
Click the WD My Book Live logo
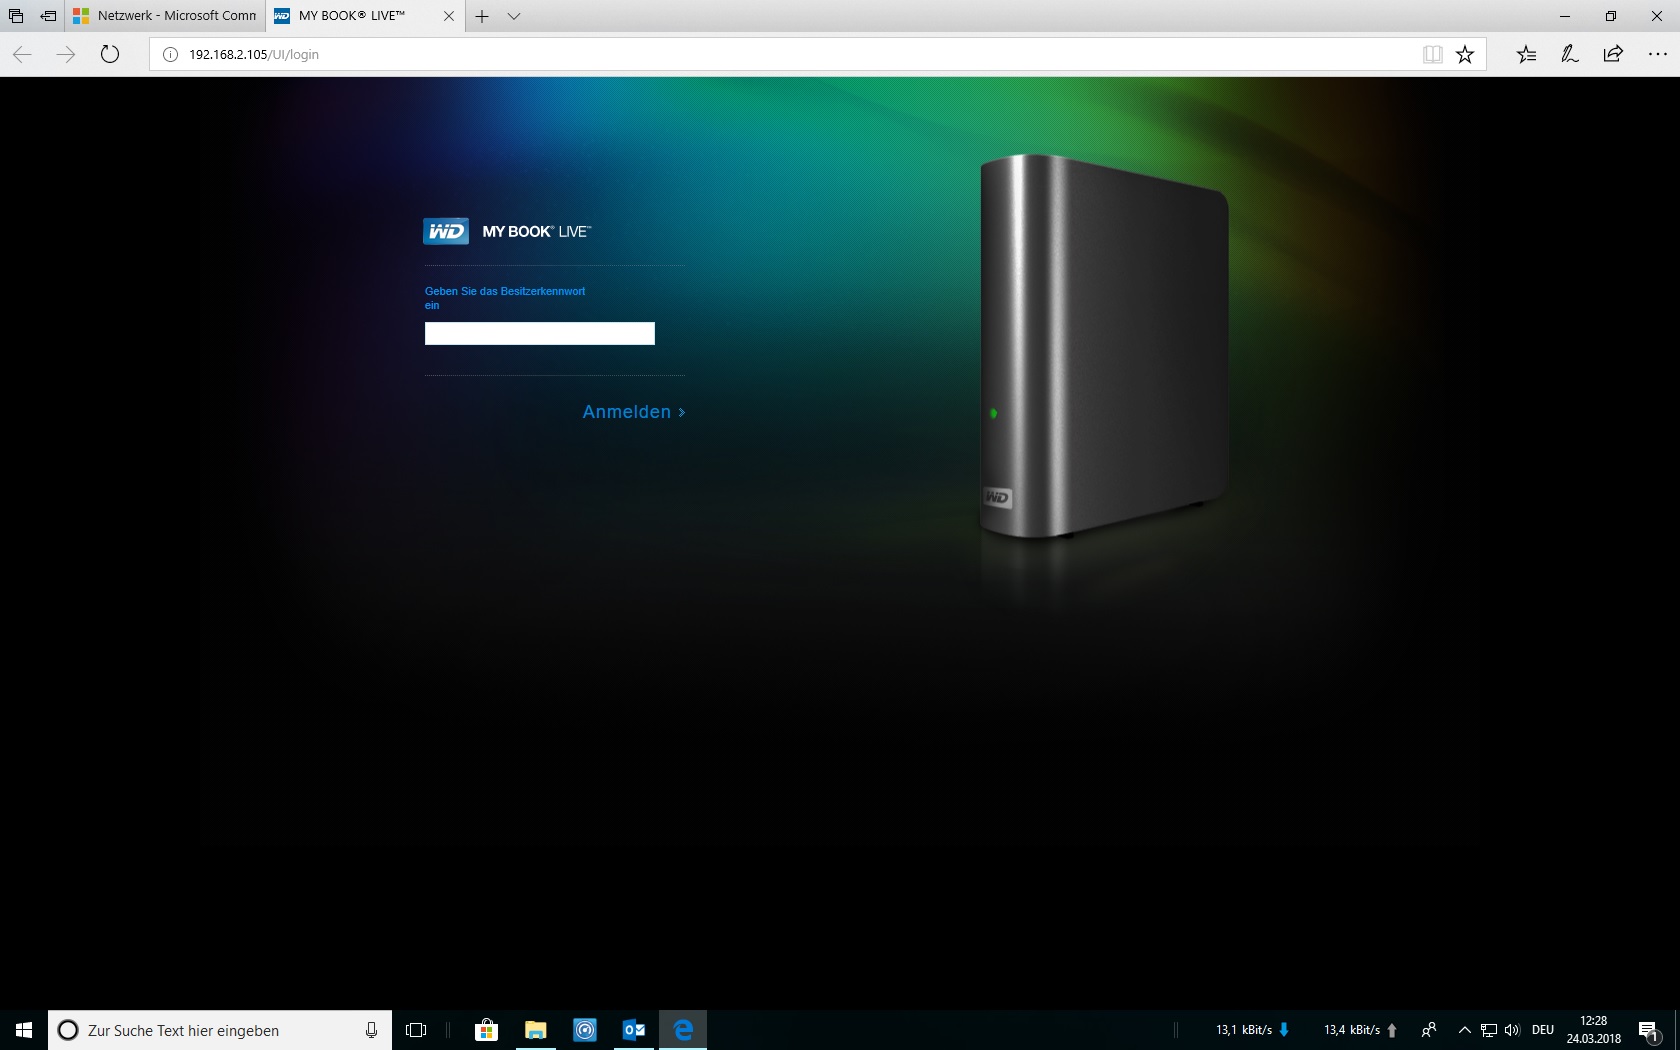click(507, 231)
